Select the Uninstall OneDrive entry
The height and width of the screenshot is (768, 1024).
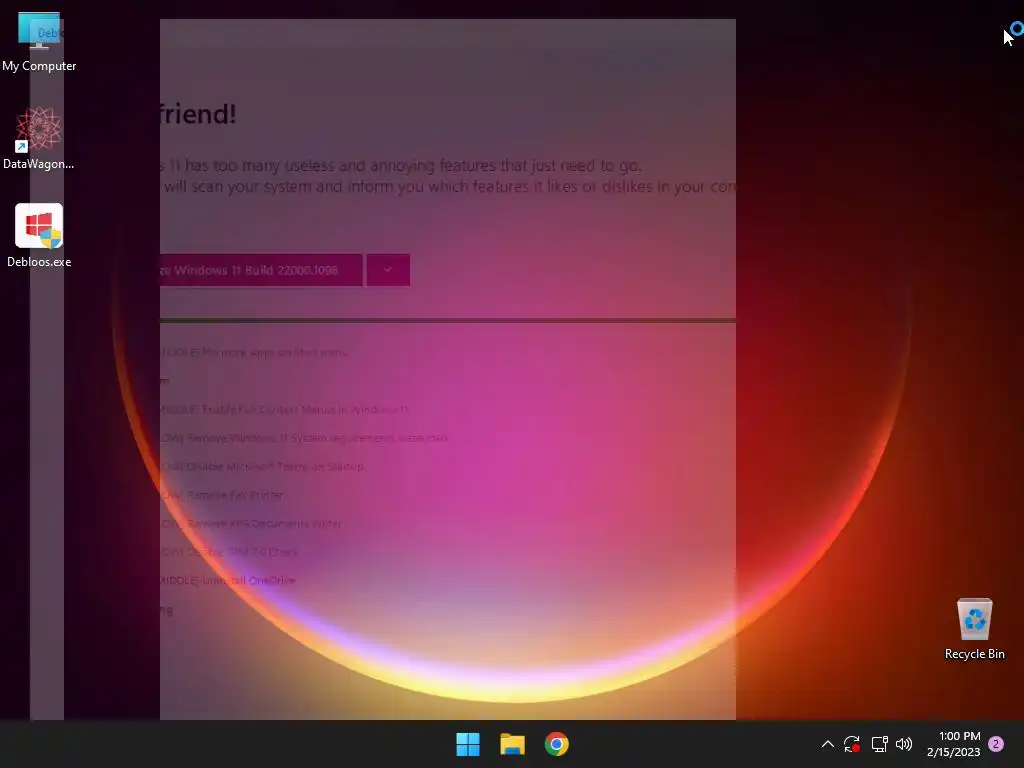coord(228,580)
